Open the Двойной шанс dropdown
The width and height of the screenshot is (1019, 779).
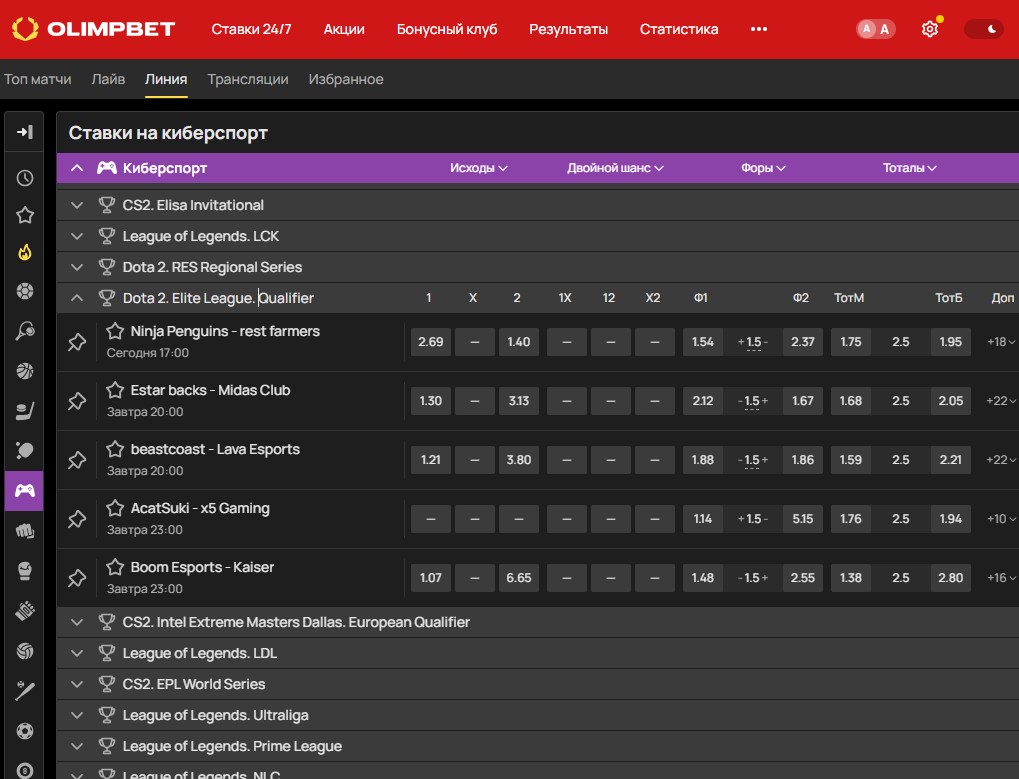click(x=615, y=168)
